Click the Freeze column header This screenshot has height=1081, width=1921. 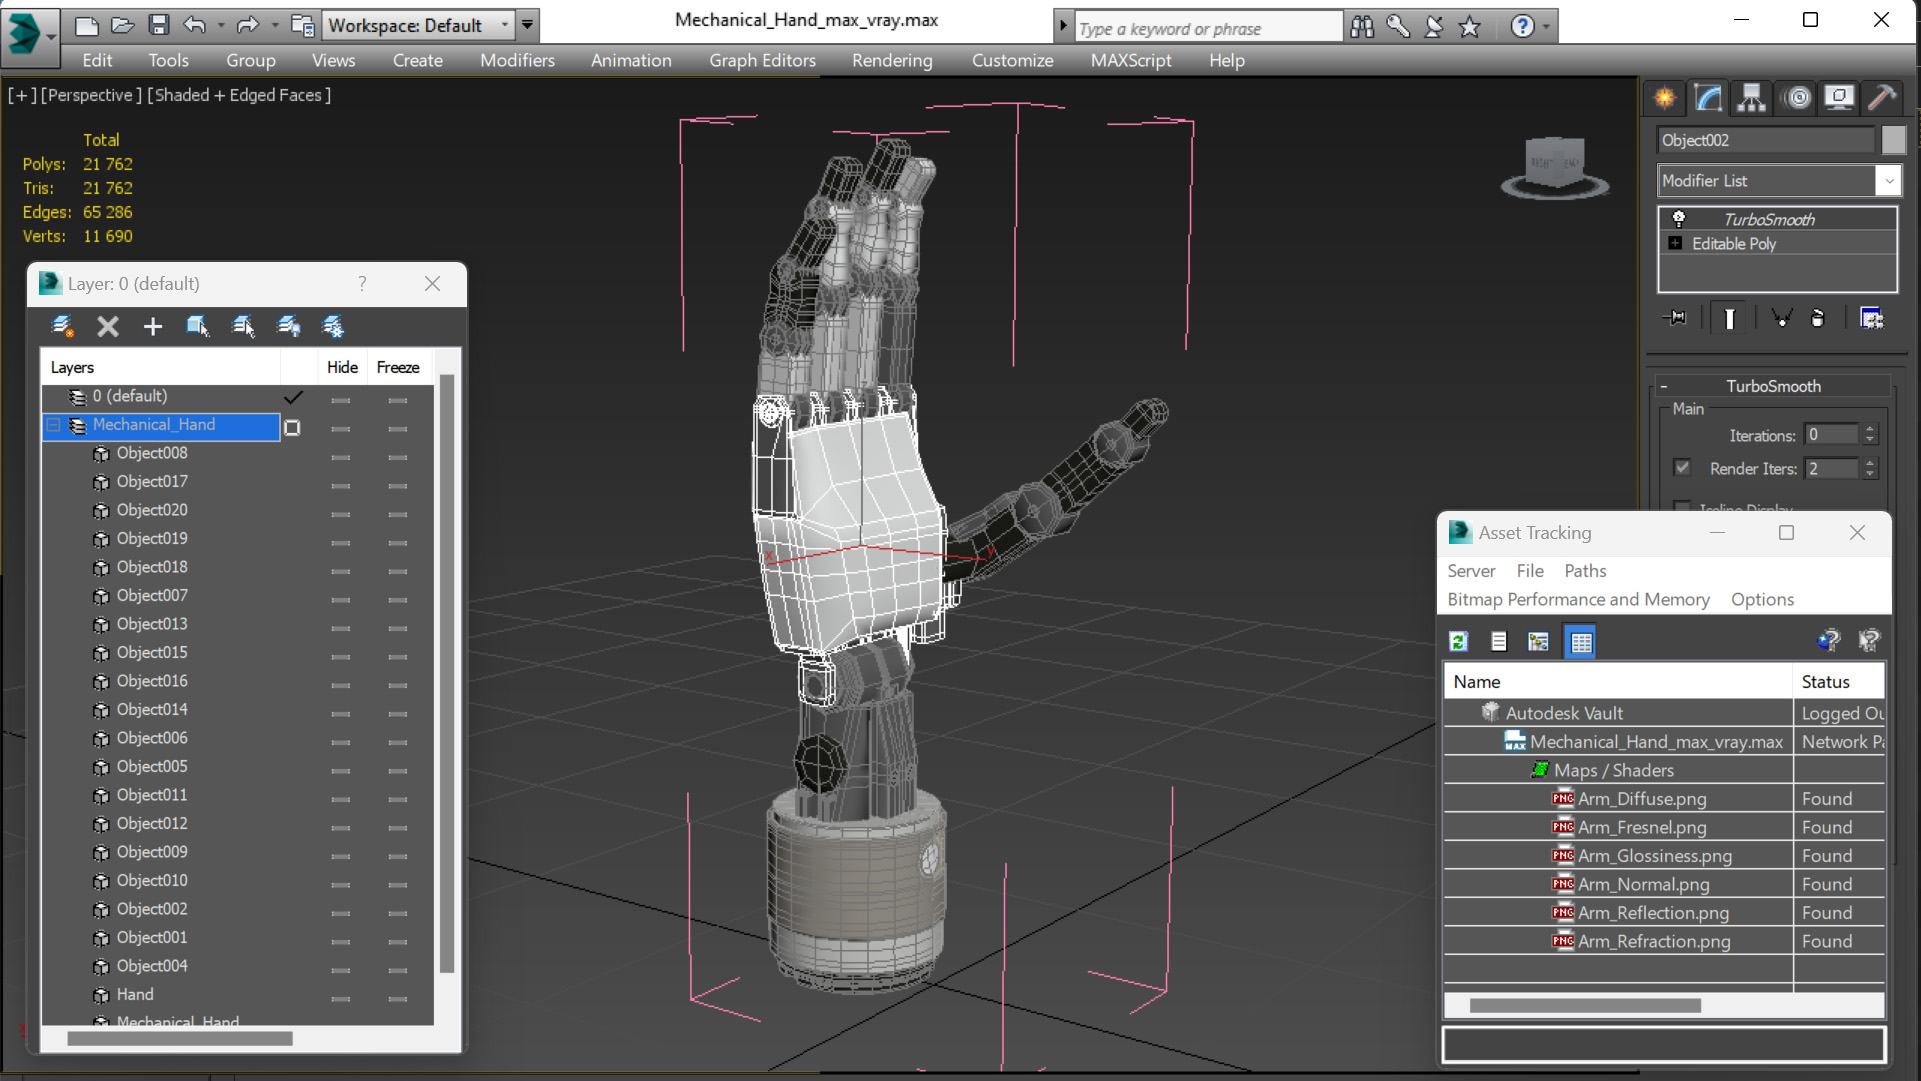tap(398, 367)
